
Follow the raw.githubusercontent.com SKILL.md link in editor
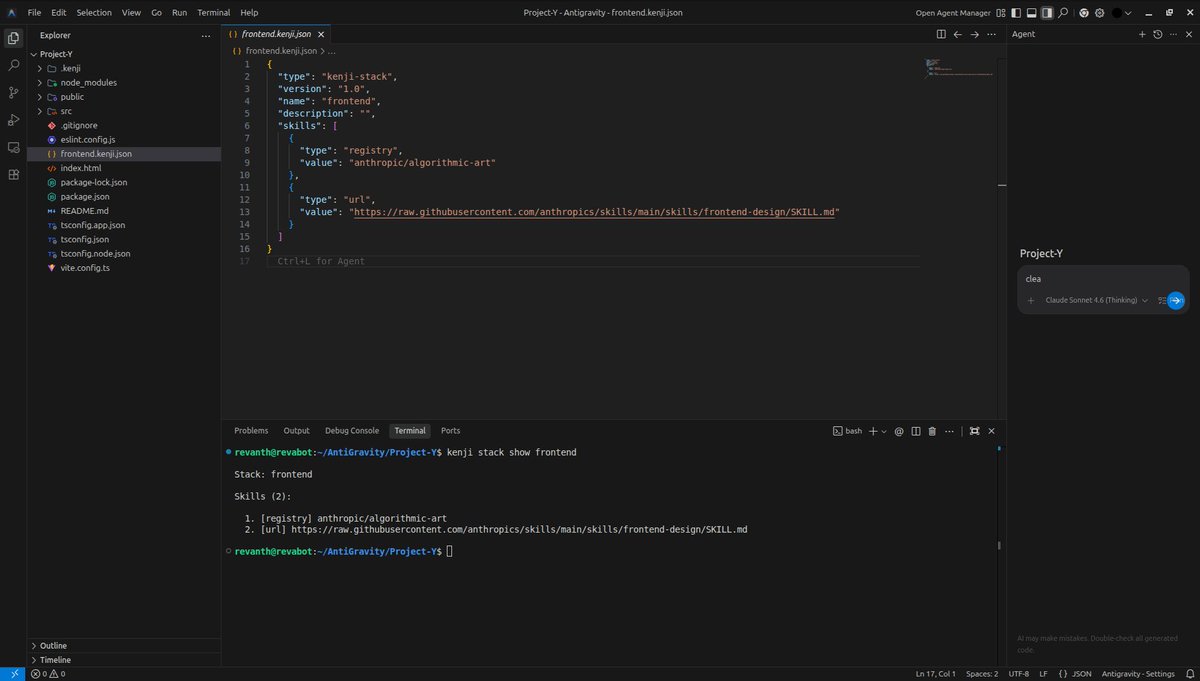[596, 213]
